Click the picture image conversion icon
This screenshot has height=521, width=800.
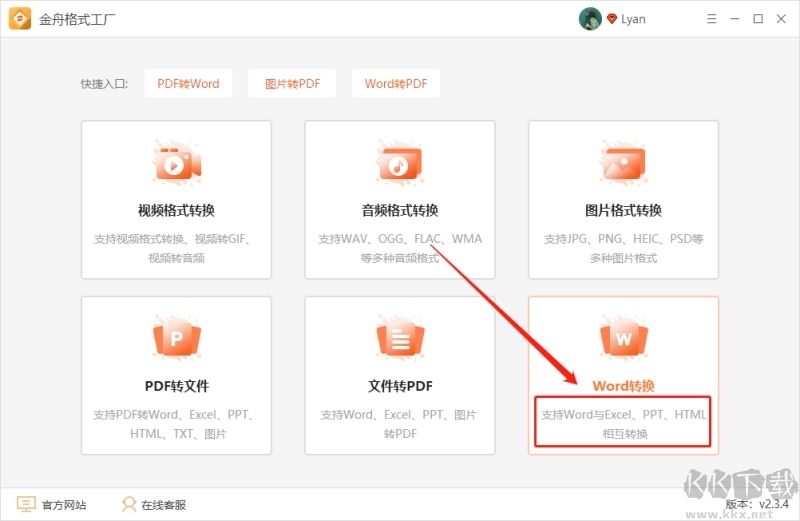623,162
